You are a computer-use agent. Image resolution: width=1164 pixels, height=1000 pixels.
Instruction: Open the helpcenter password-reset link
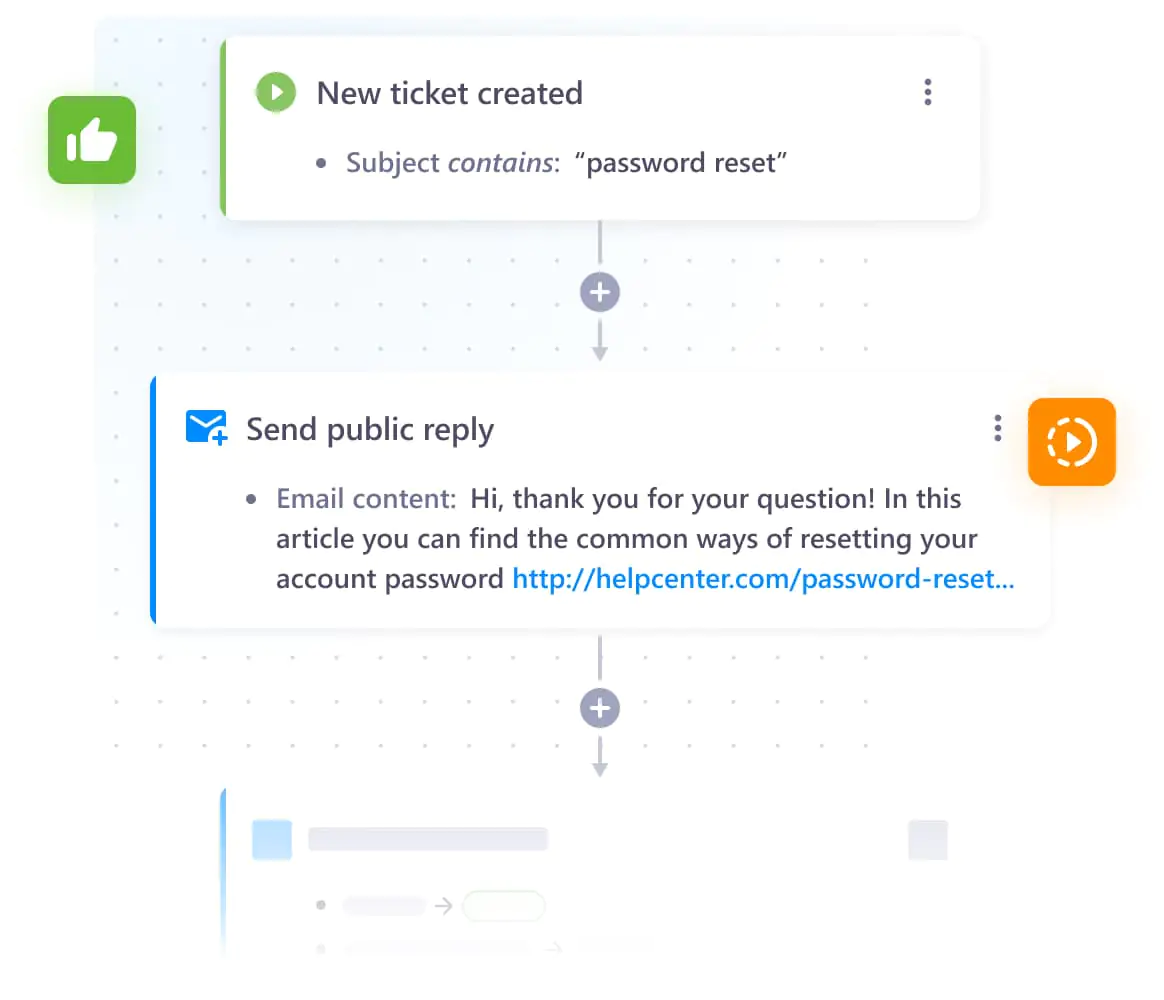pos(763,578)
